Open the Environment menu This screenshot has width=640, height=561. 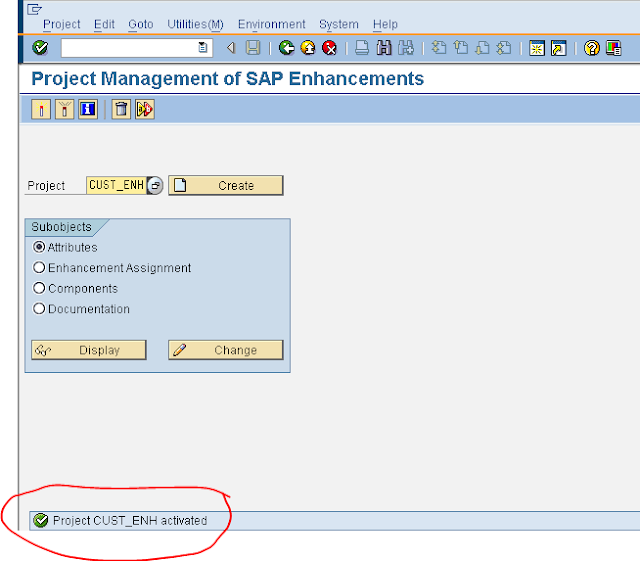(x=271, y=24)
